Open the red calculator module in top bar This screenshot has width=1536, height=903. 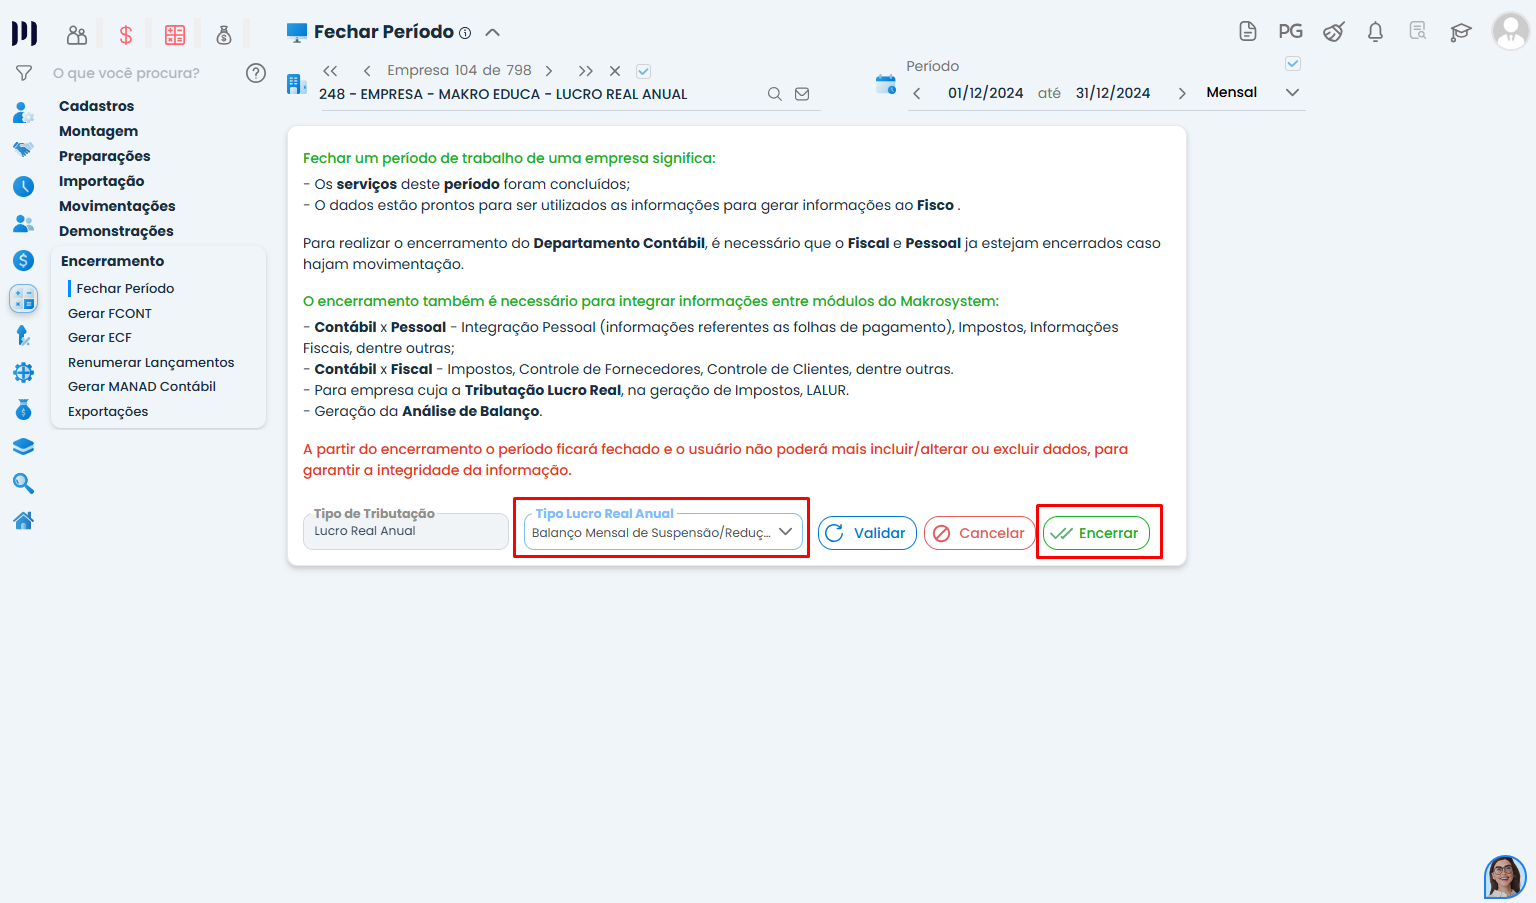[x=175, y=35]
